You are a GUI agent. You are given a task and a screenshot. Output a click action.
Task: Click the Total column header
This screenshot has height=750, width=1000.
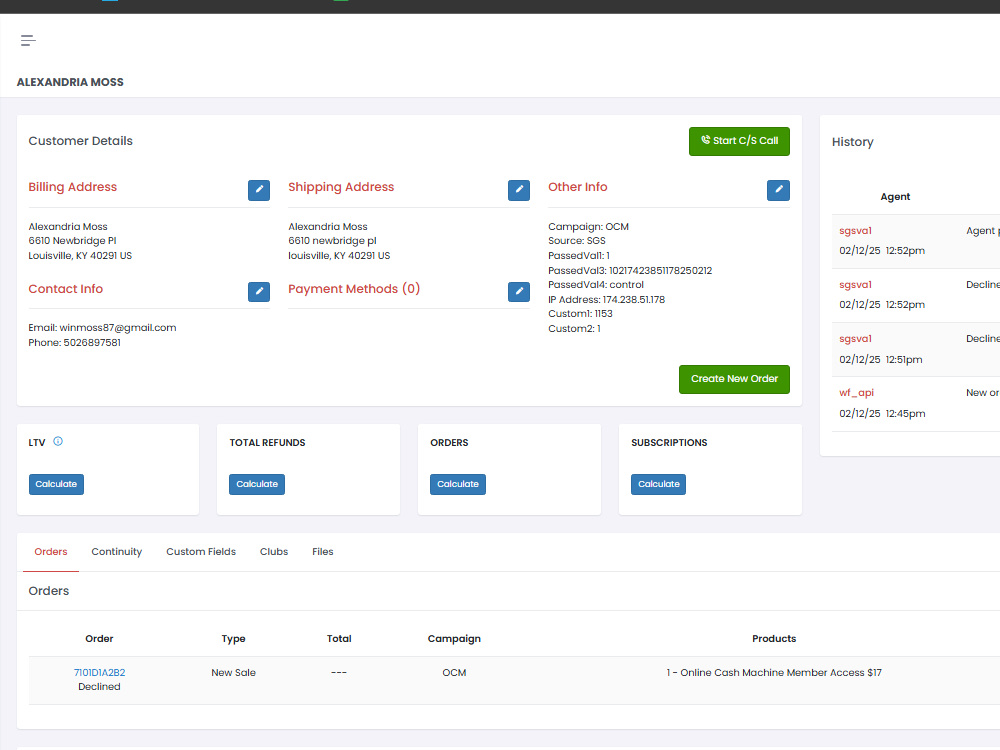coord(339,638)
